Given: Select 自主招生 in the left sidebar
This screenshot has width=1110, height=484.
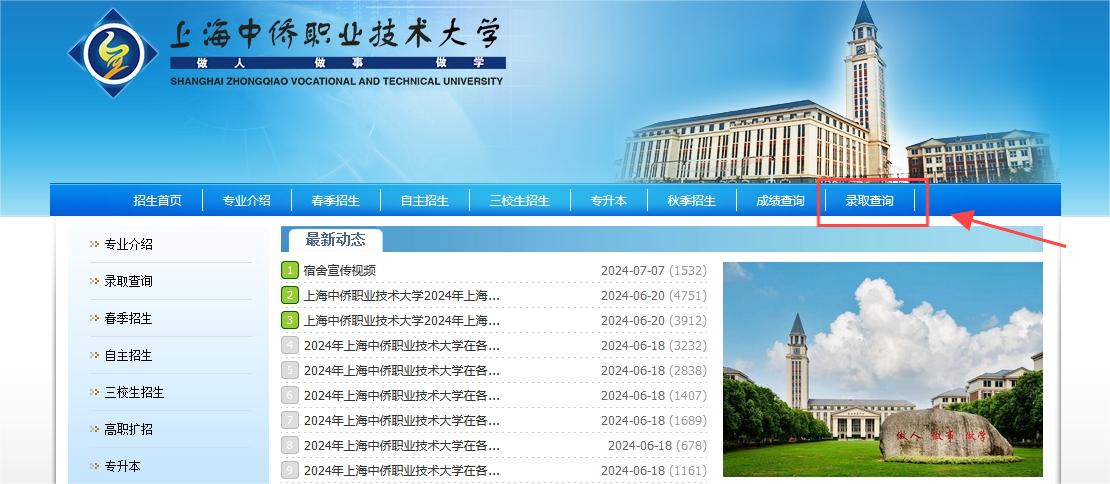Looking at the screenshot, I should pos(129,355).
